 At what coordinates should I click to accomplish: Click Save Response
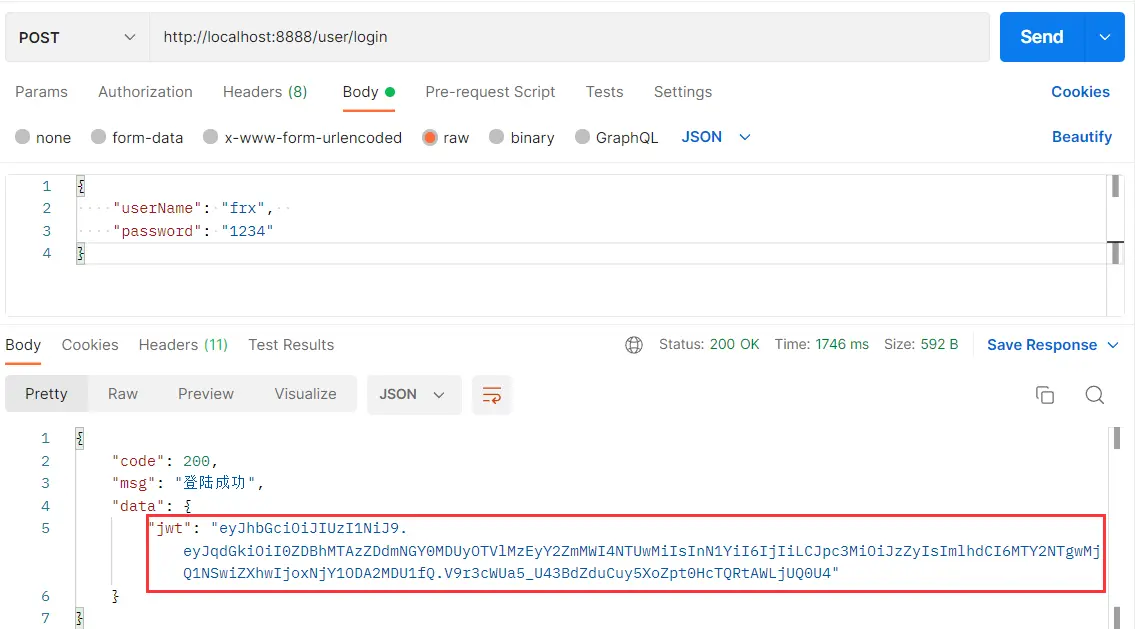[x=1042, y=345]
